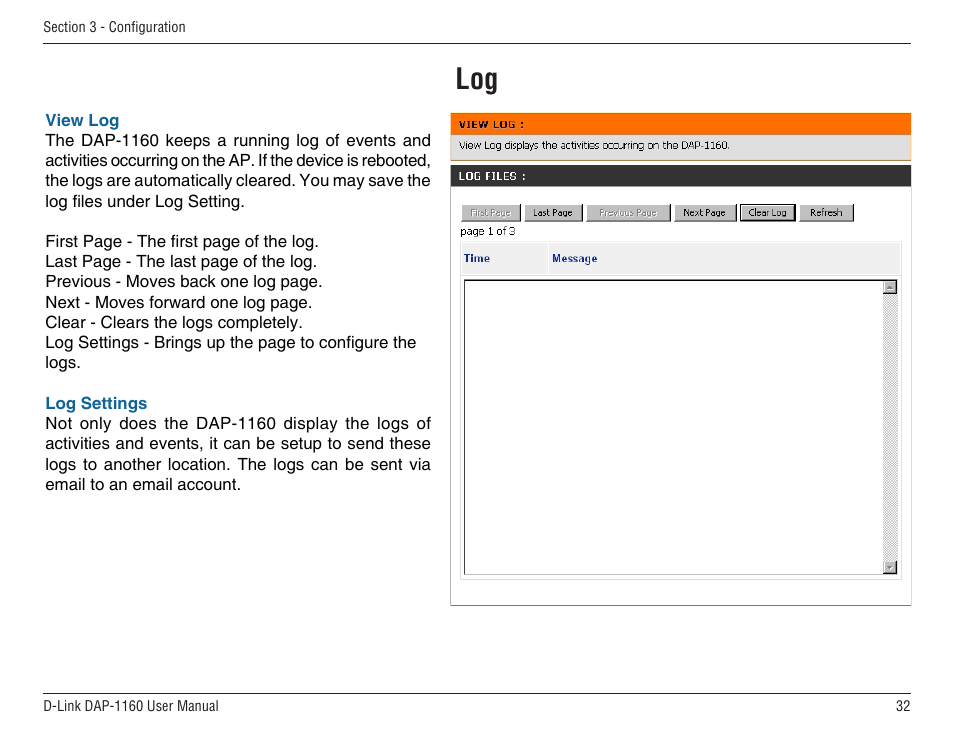Click the 'Previous - Moves back' line
The height and width of the screenshot is (738, 954).
pyautogui.click(x=184, y=282)
